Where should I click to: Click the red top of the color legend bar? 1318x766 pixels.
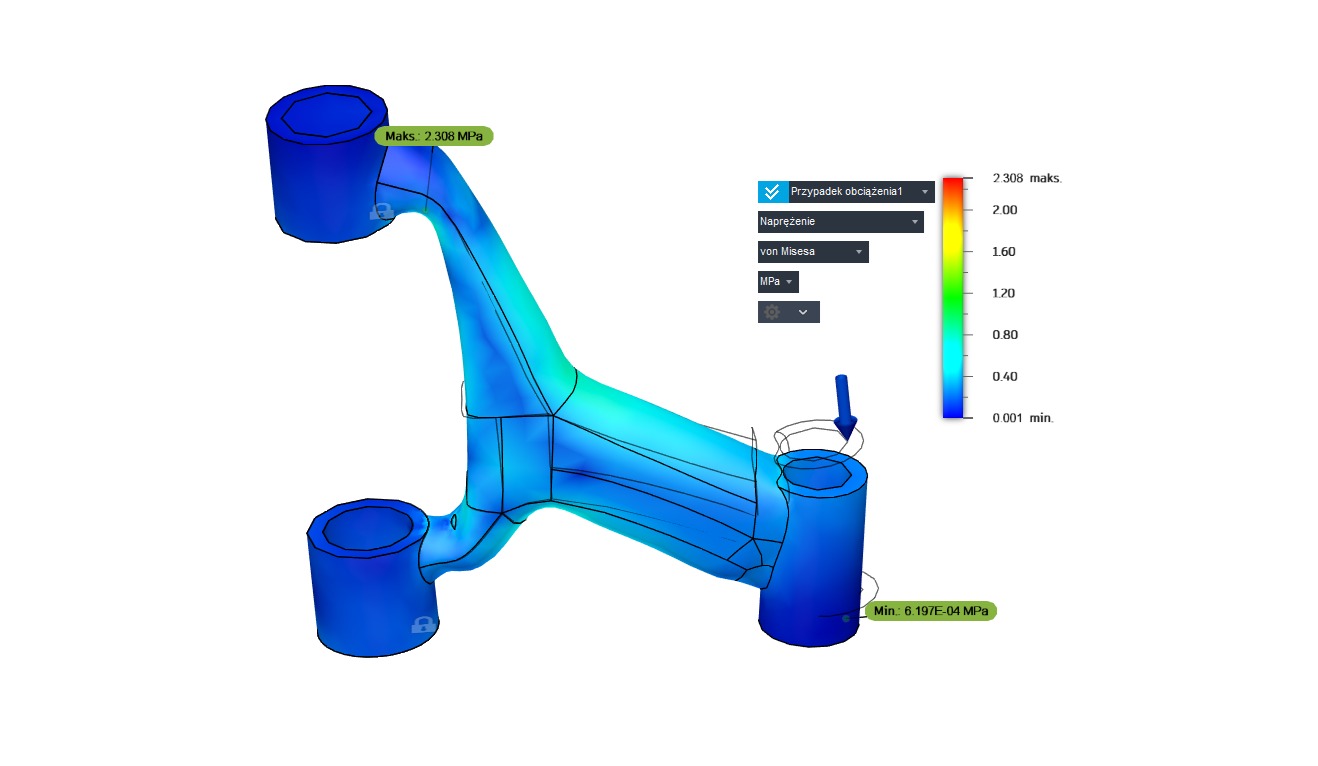[x=952, y=186]
